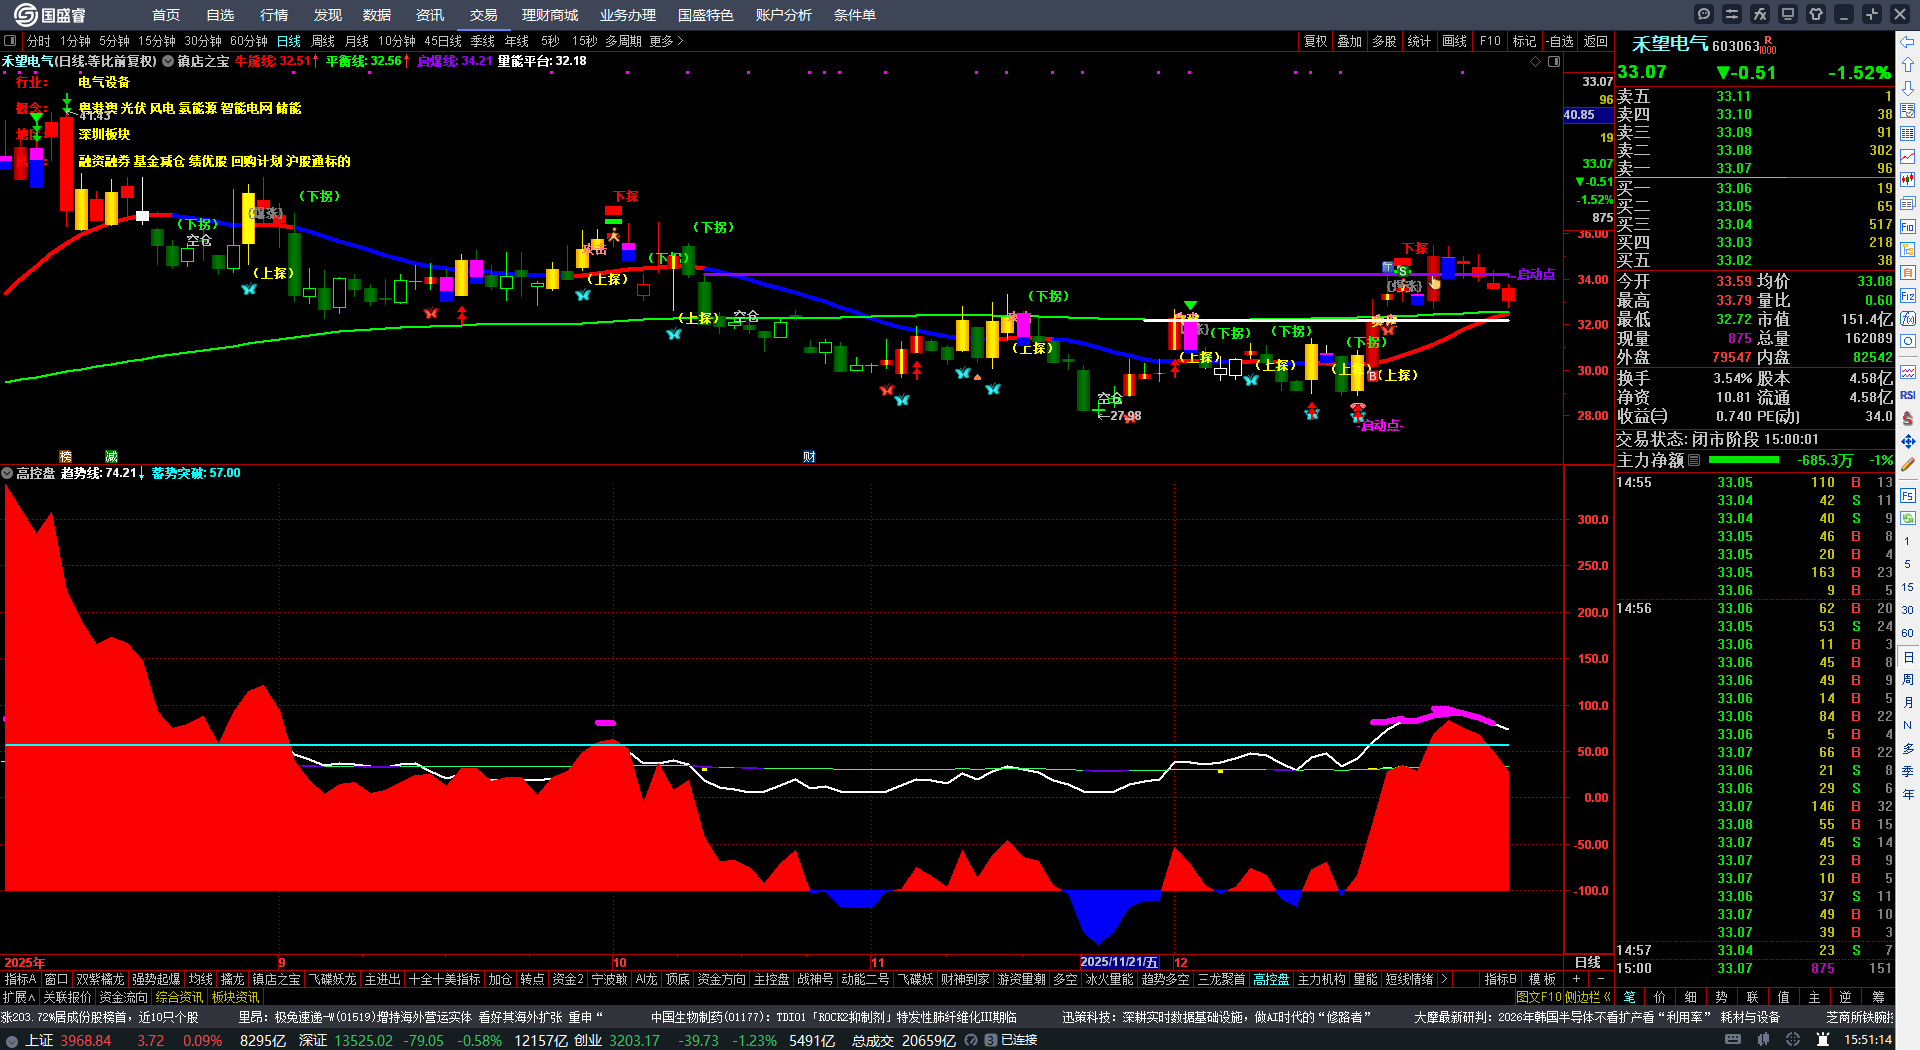
Task: Open the 窗口 window count dropdown
Action: (56, 980)
